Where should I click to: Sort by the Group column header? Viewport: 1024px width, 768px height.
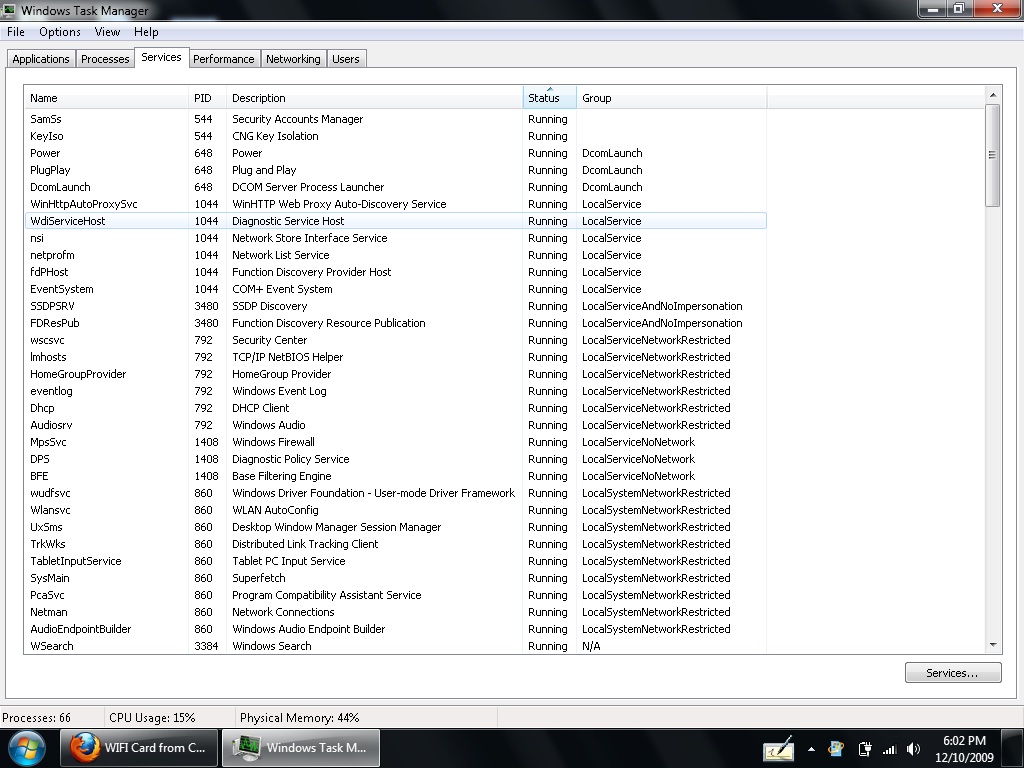671,98
